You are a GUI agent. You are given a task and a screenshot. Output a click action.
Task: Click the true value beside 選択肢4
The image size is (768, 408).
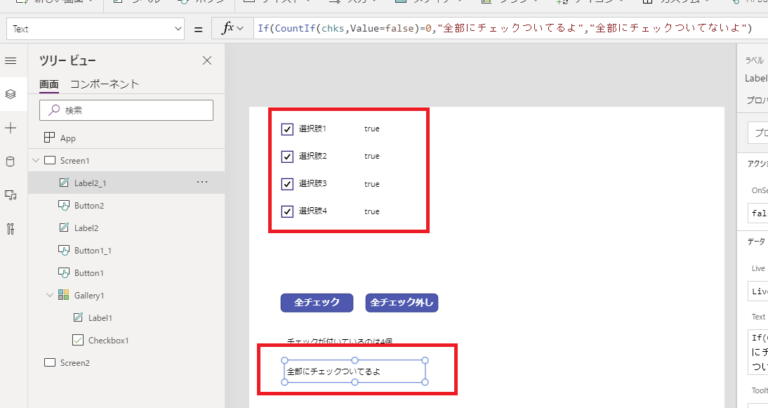point(372,212)
